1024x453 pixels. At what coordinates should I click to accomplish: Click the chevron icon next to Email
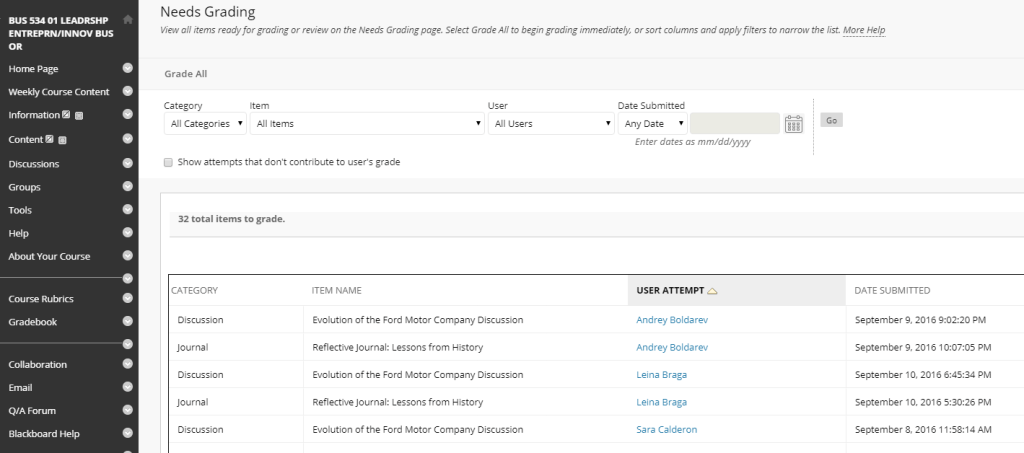pyautogui.click(x=127, y=387)
